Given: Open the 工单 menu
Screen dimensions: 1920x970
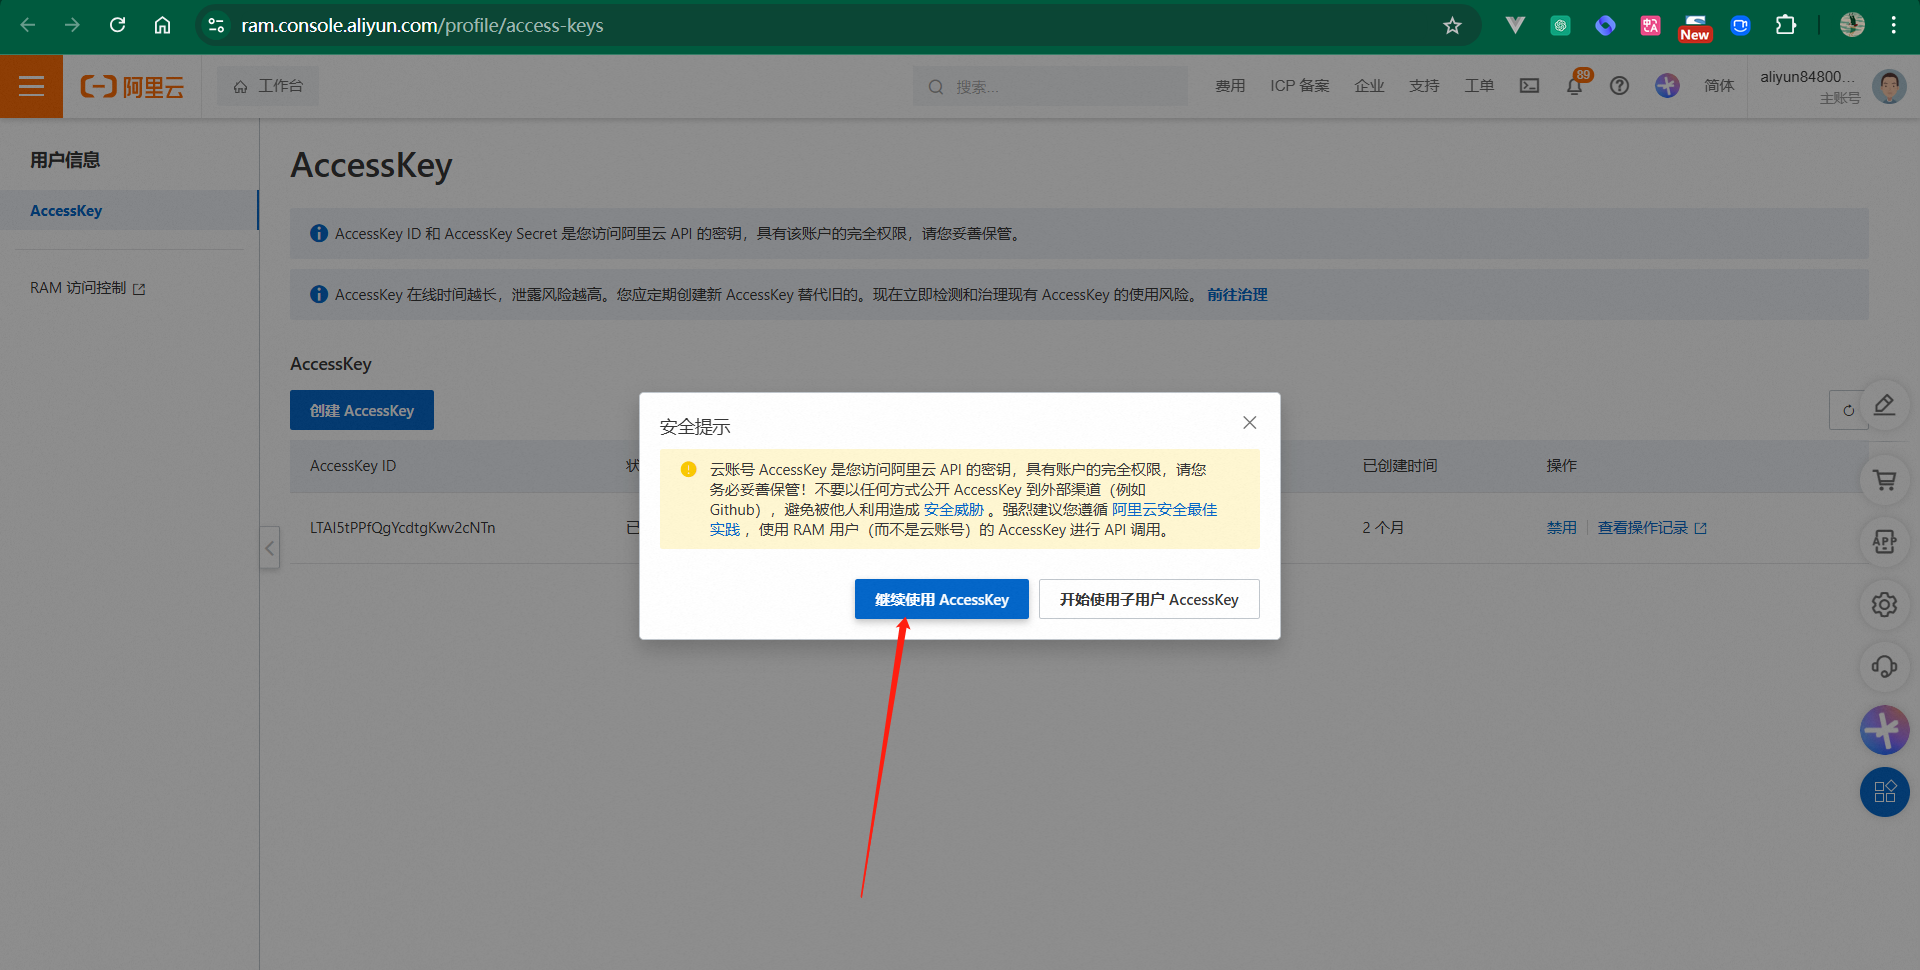Looking at the screenshot, I should tap(1479, 86).
